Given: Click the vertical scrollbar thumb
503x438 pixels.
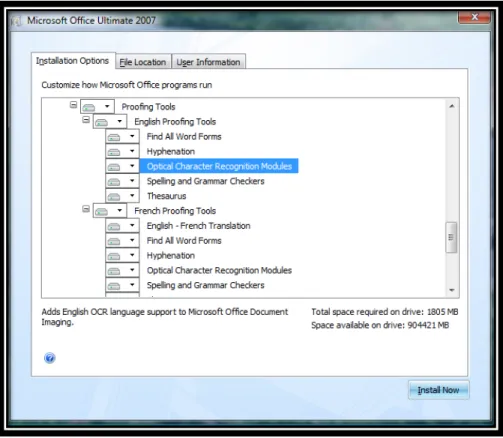Looking at the screenshot, I should tap(451, 237).
